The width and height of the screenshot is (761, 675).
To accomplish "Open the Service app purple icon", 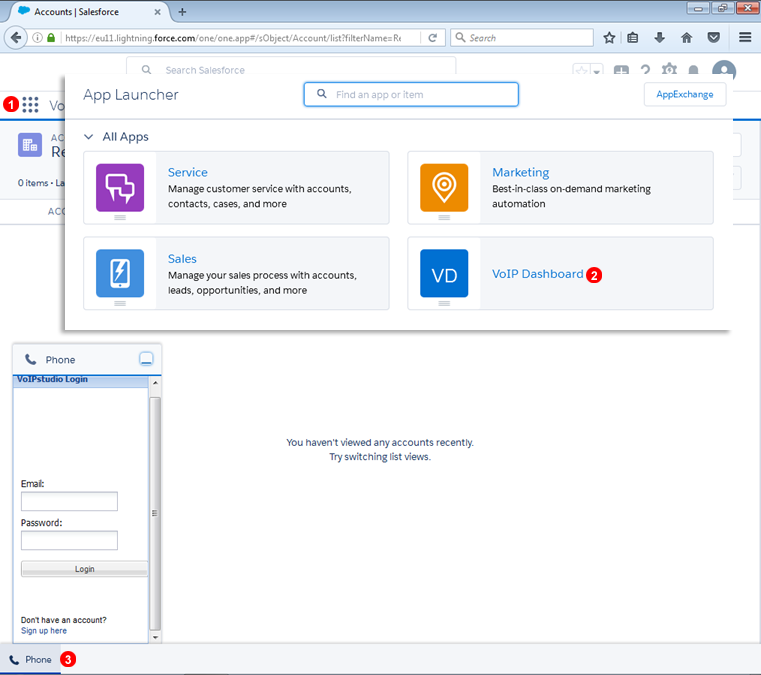I will point(120,188).
